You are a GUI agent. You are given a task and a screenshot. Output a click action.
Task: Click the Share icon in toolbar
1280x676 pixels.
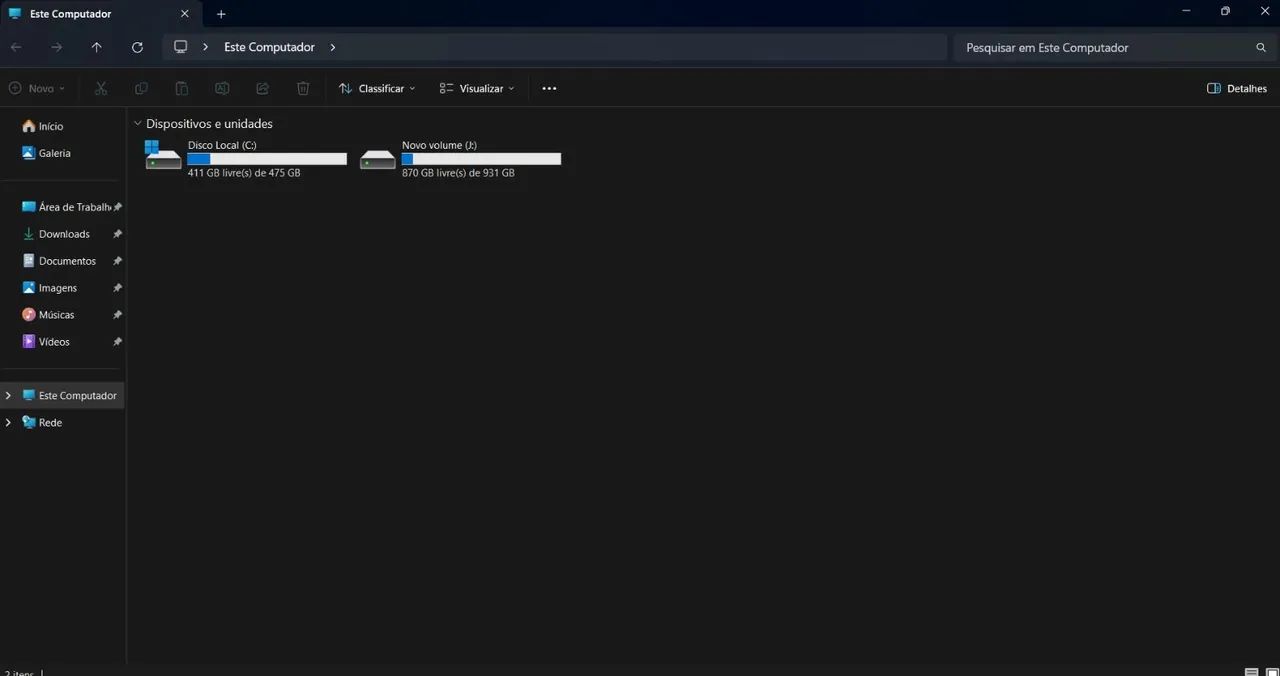(x=262, y=88)
